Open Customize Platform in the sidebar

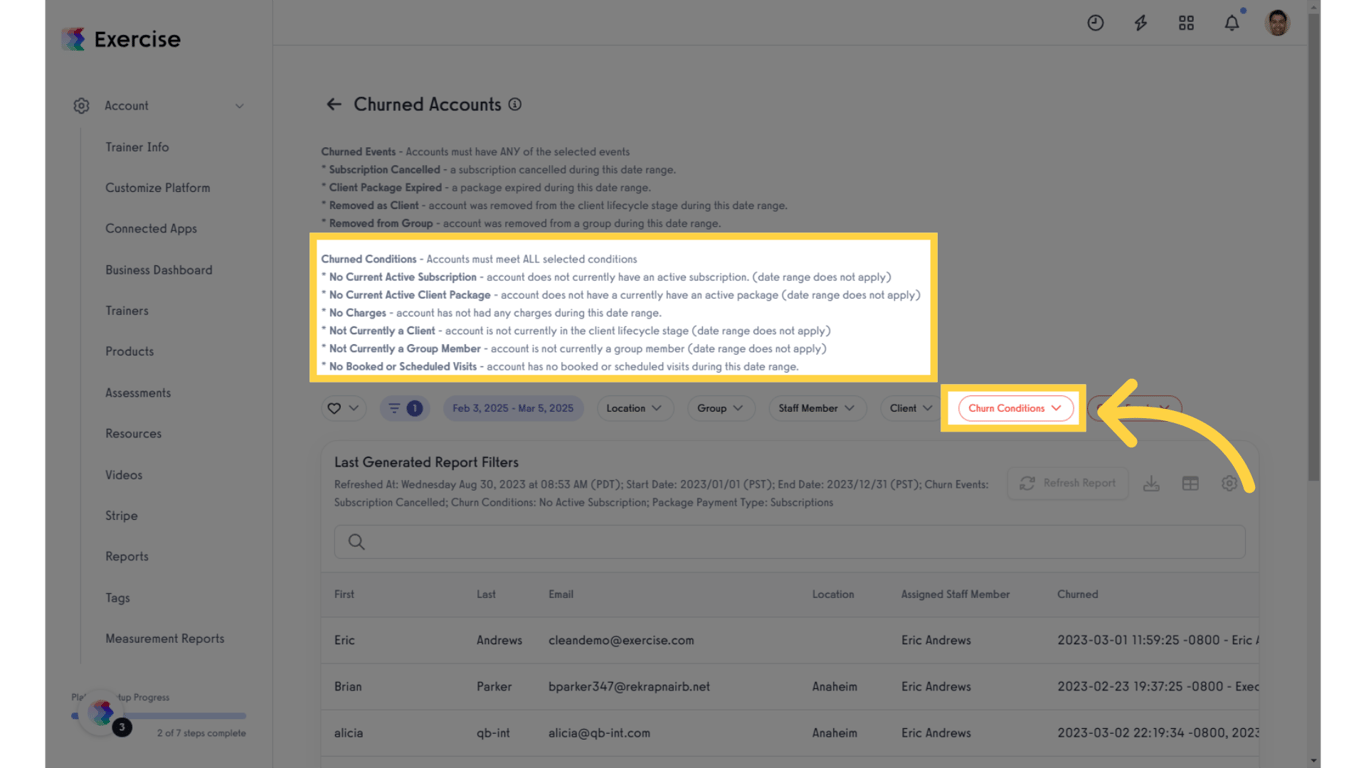[158, 188]
